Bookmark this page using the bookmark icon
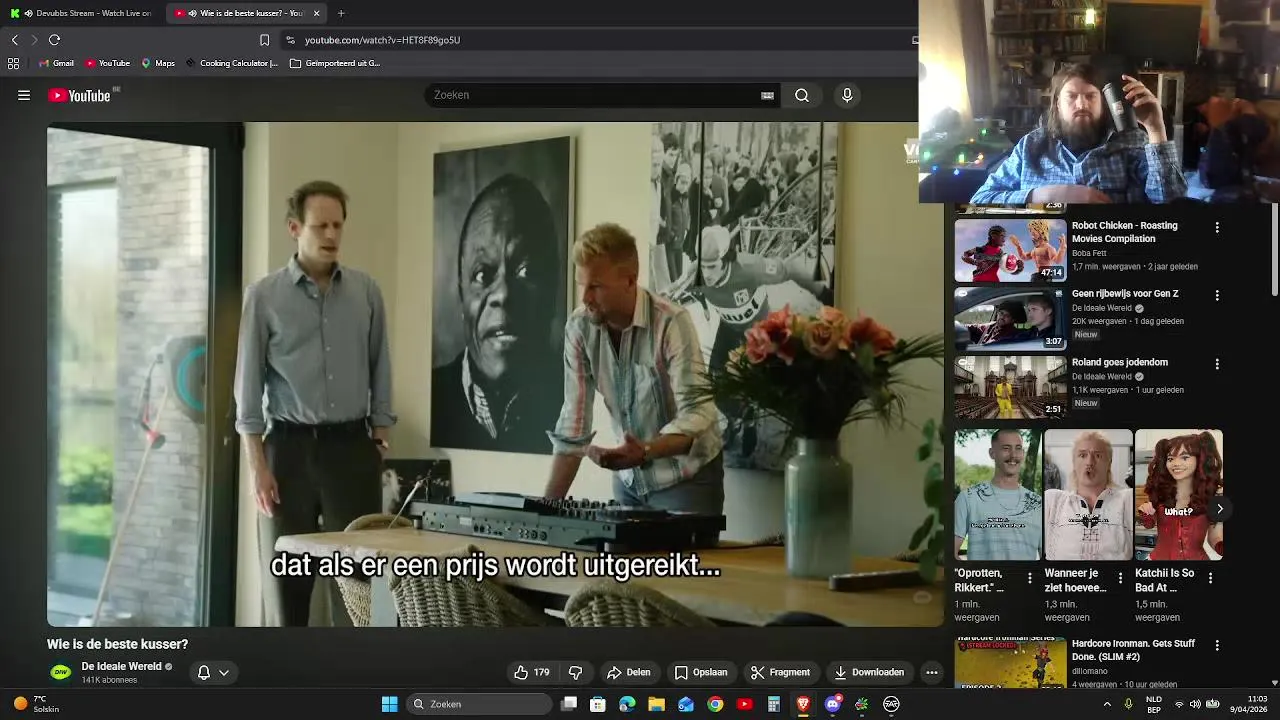The height and width of the screenshot is (720, 1280). (x=264, y=40)
